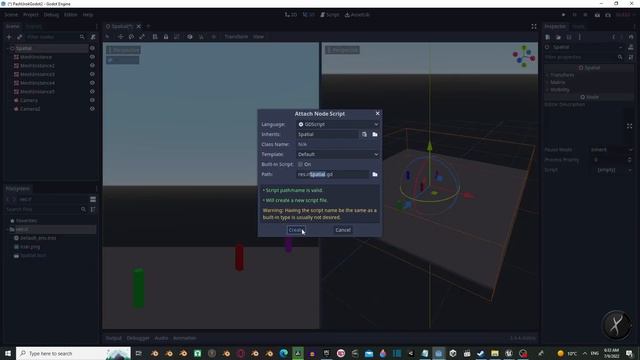This screenshot has width=640, height=360.
Task: Open the Help menu
Action: pyautogui.click(x=88, y=15)
